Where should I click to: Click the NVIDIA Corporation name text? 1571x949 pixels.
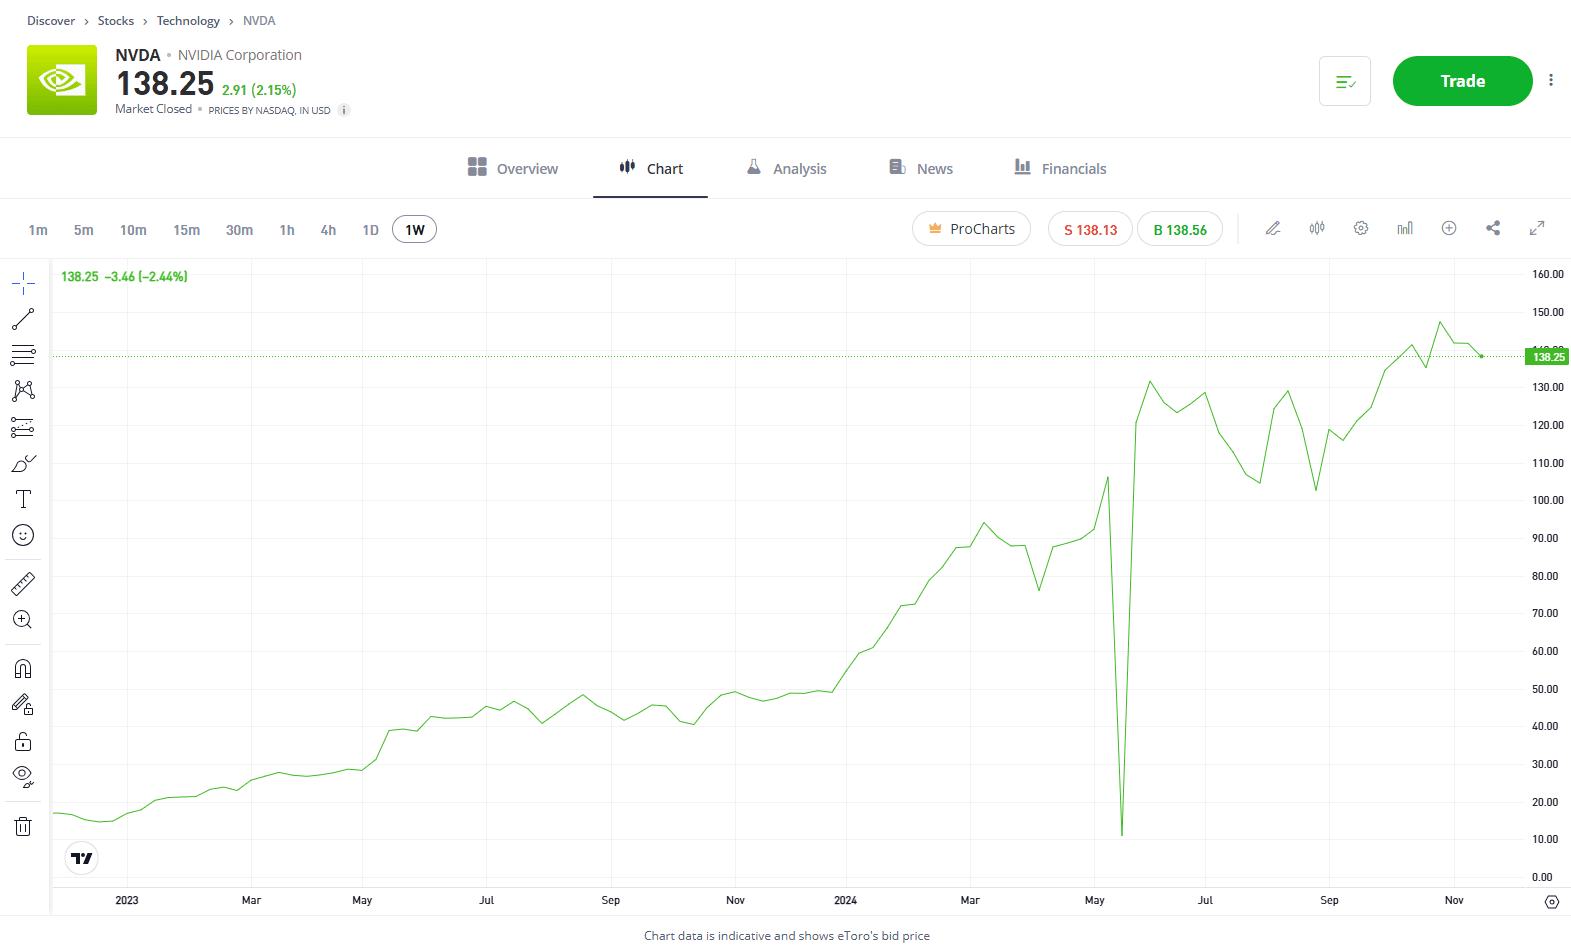pos(240,55)
